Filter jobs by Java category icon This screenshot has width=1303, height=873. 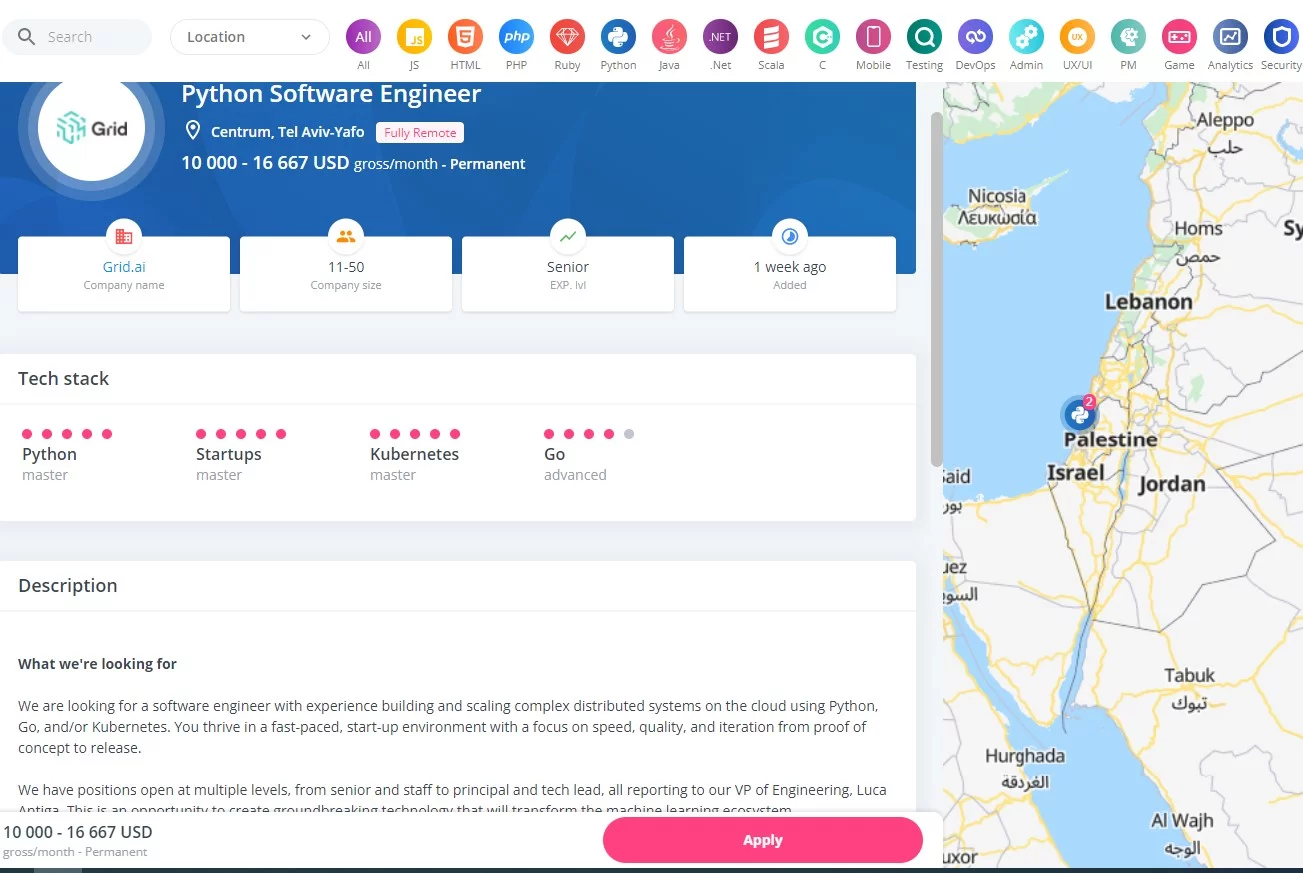click(669, 37)
